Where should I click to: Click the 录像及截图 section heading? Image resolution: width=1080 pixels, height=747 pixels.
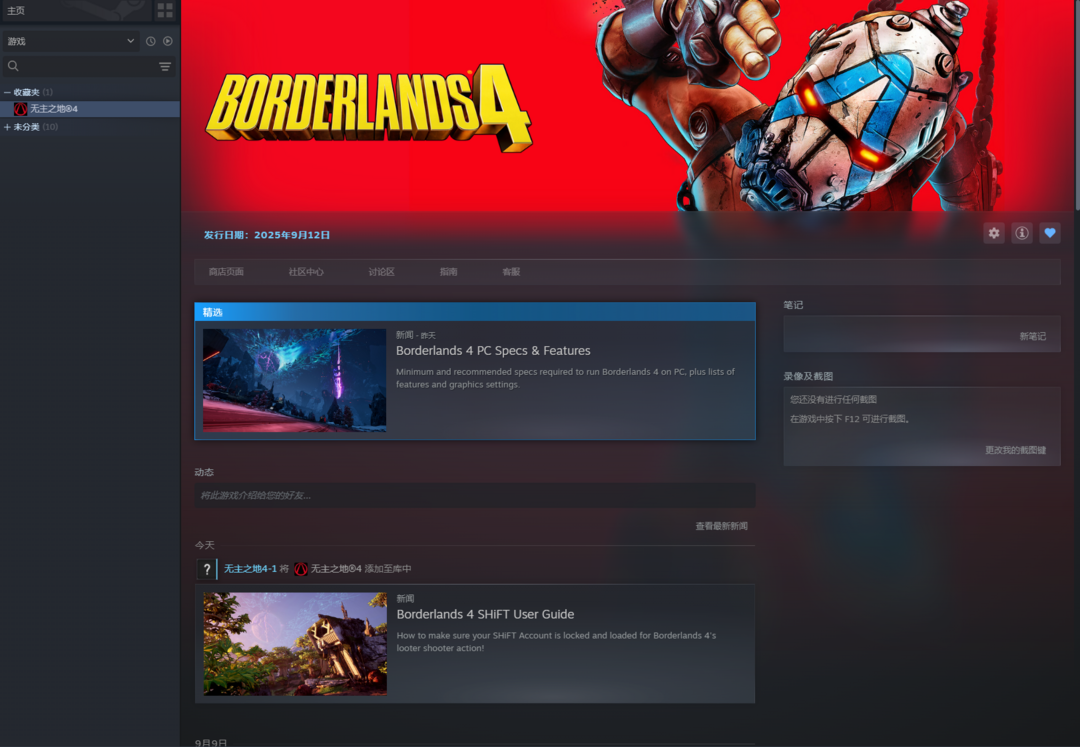coord(808,377)
